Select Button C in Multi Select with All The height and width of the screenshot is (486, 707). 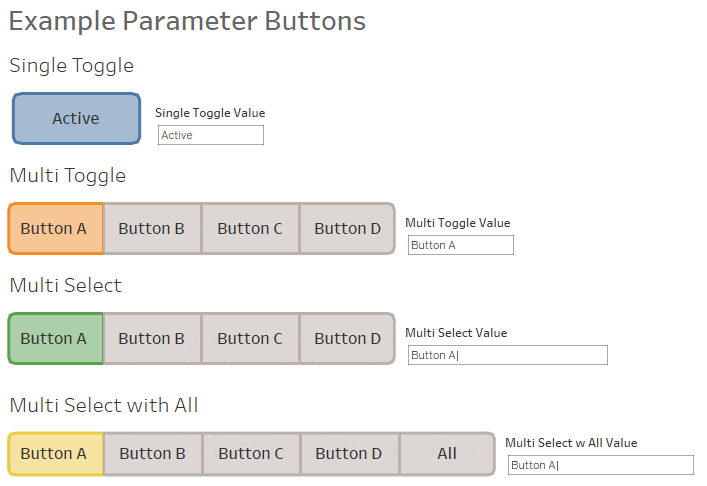pos(251,454)
